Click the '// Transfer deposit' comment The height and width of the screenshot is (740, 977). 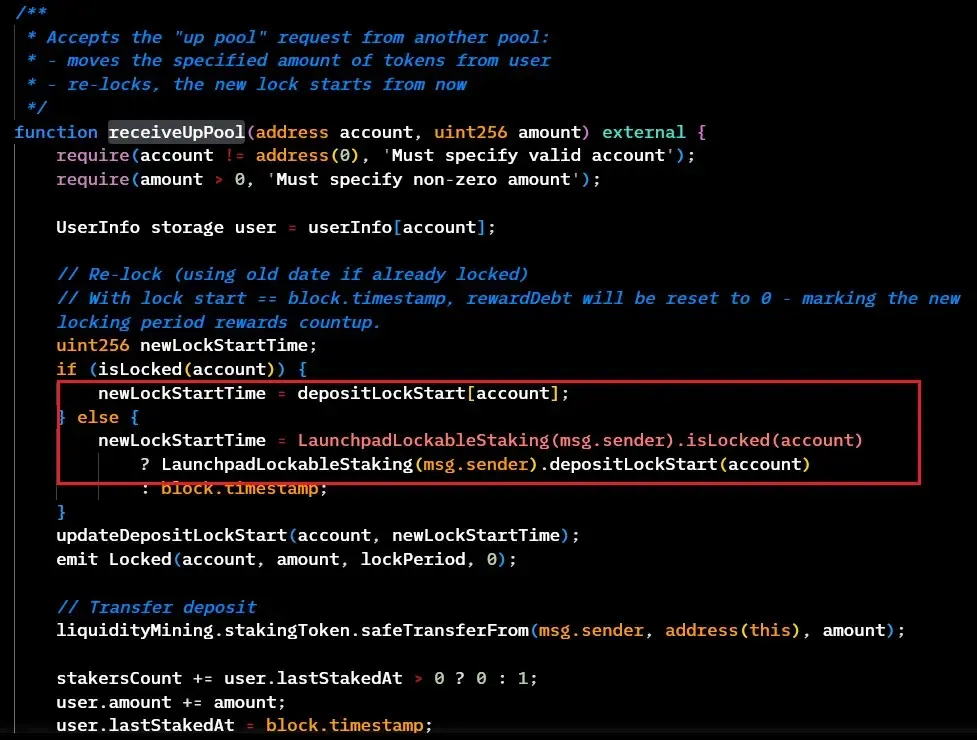pyautogui.click(x=156, y=607)
